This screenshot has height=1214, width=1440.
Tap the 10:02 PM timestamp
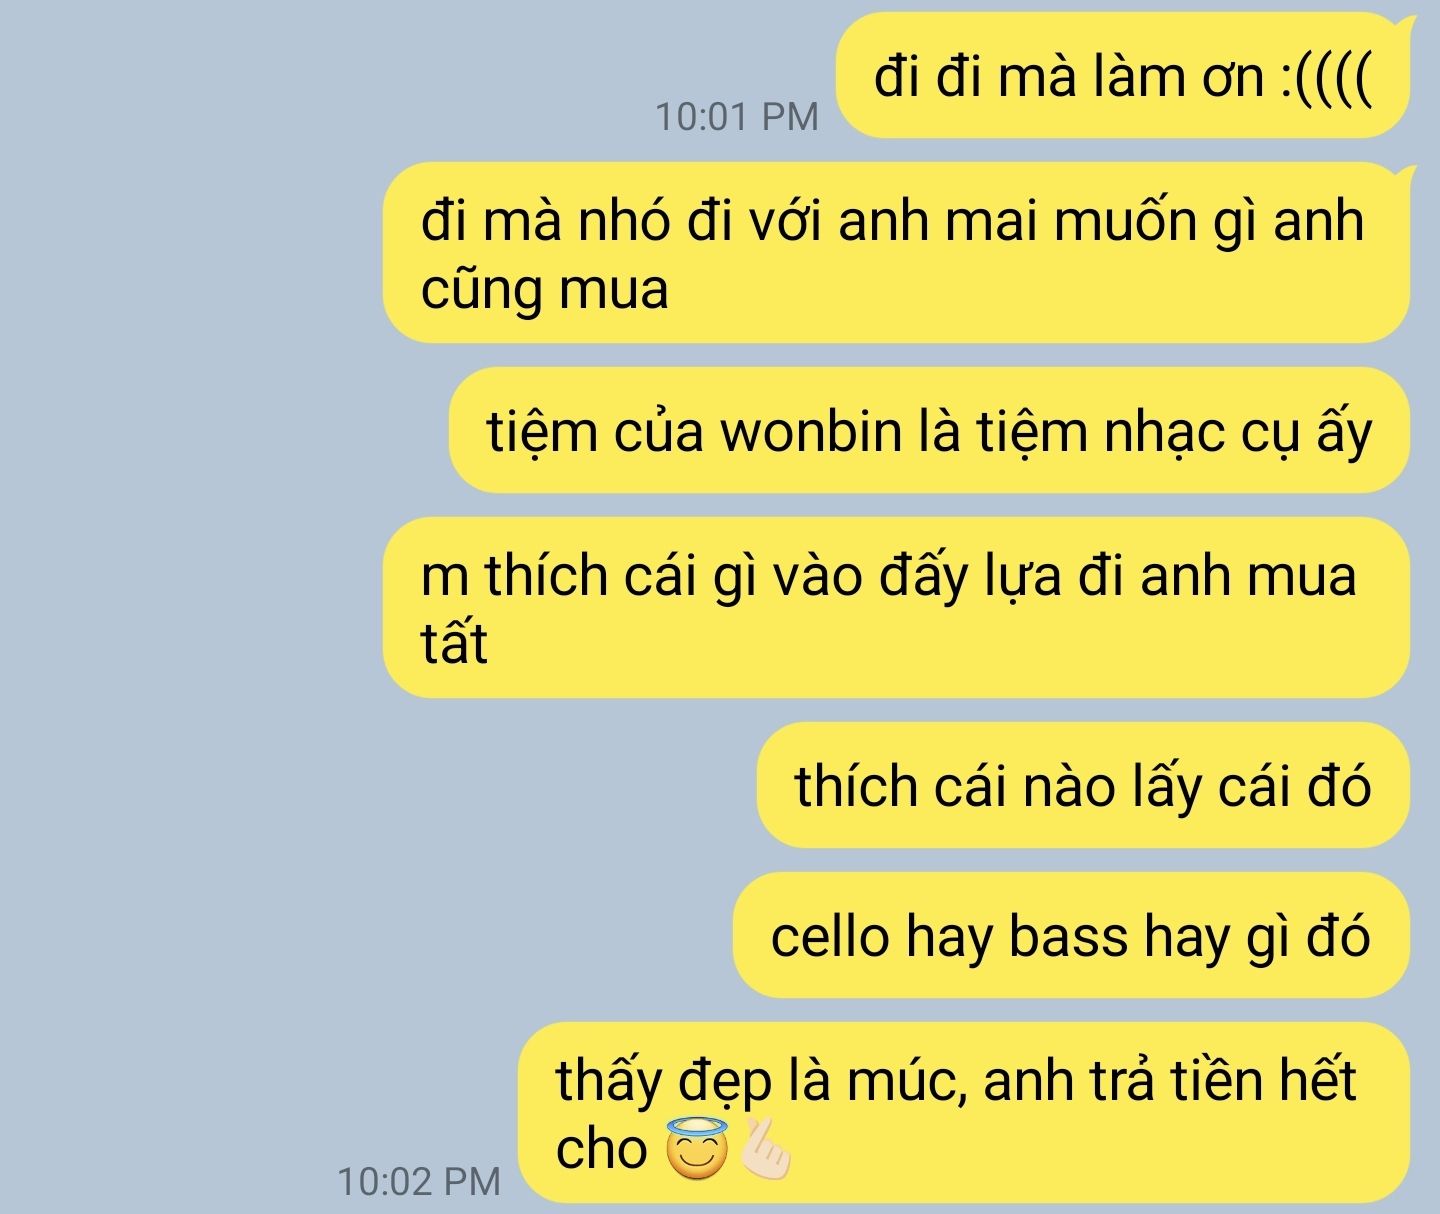click(x=419, y=1182)
